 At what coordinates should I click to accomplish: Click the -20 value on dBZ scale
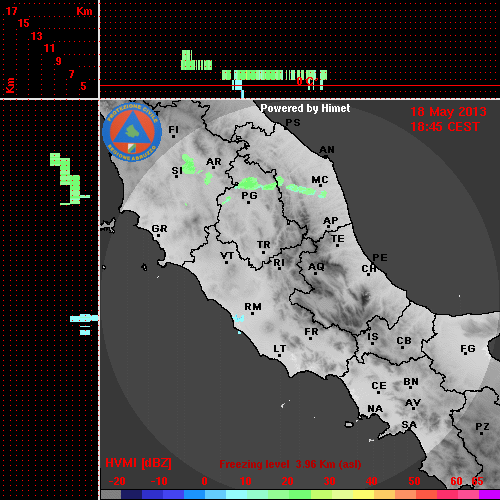point(117,481)
